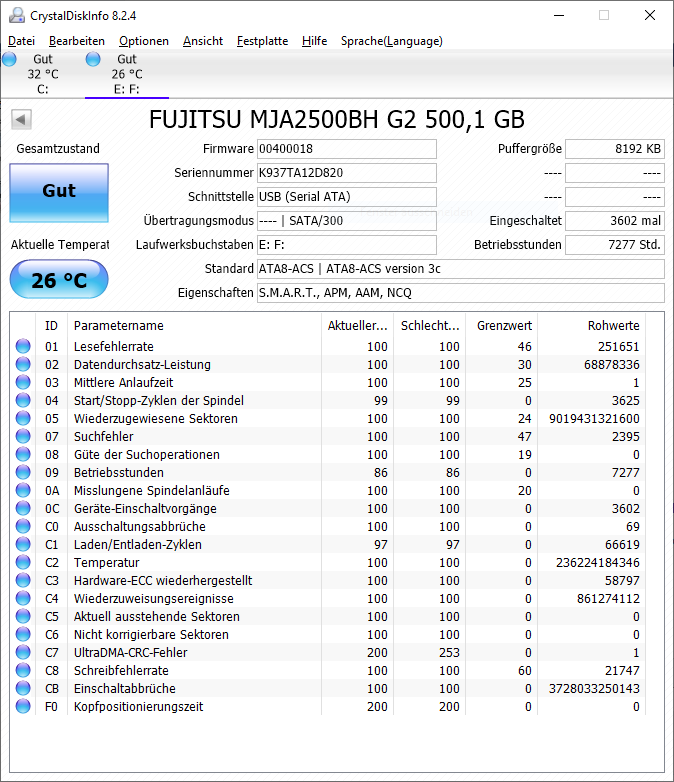Click the disk title FUJITSU MJA2500BH G2
Image resolution: width=674 pixels, height=782 pixels.
[337, 119]
